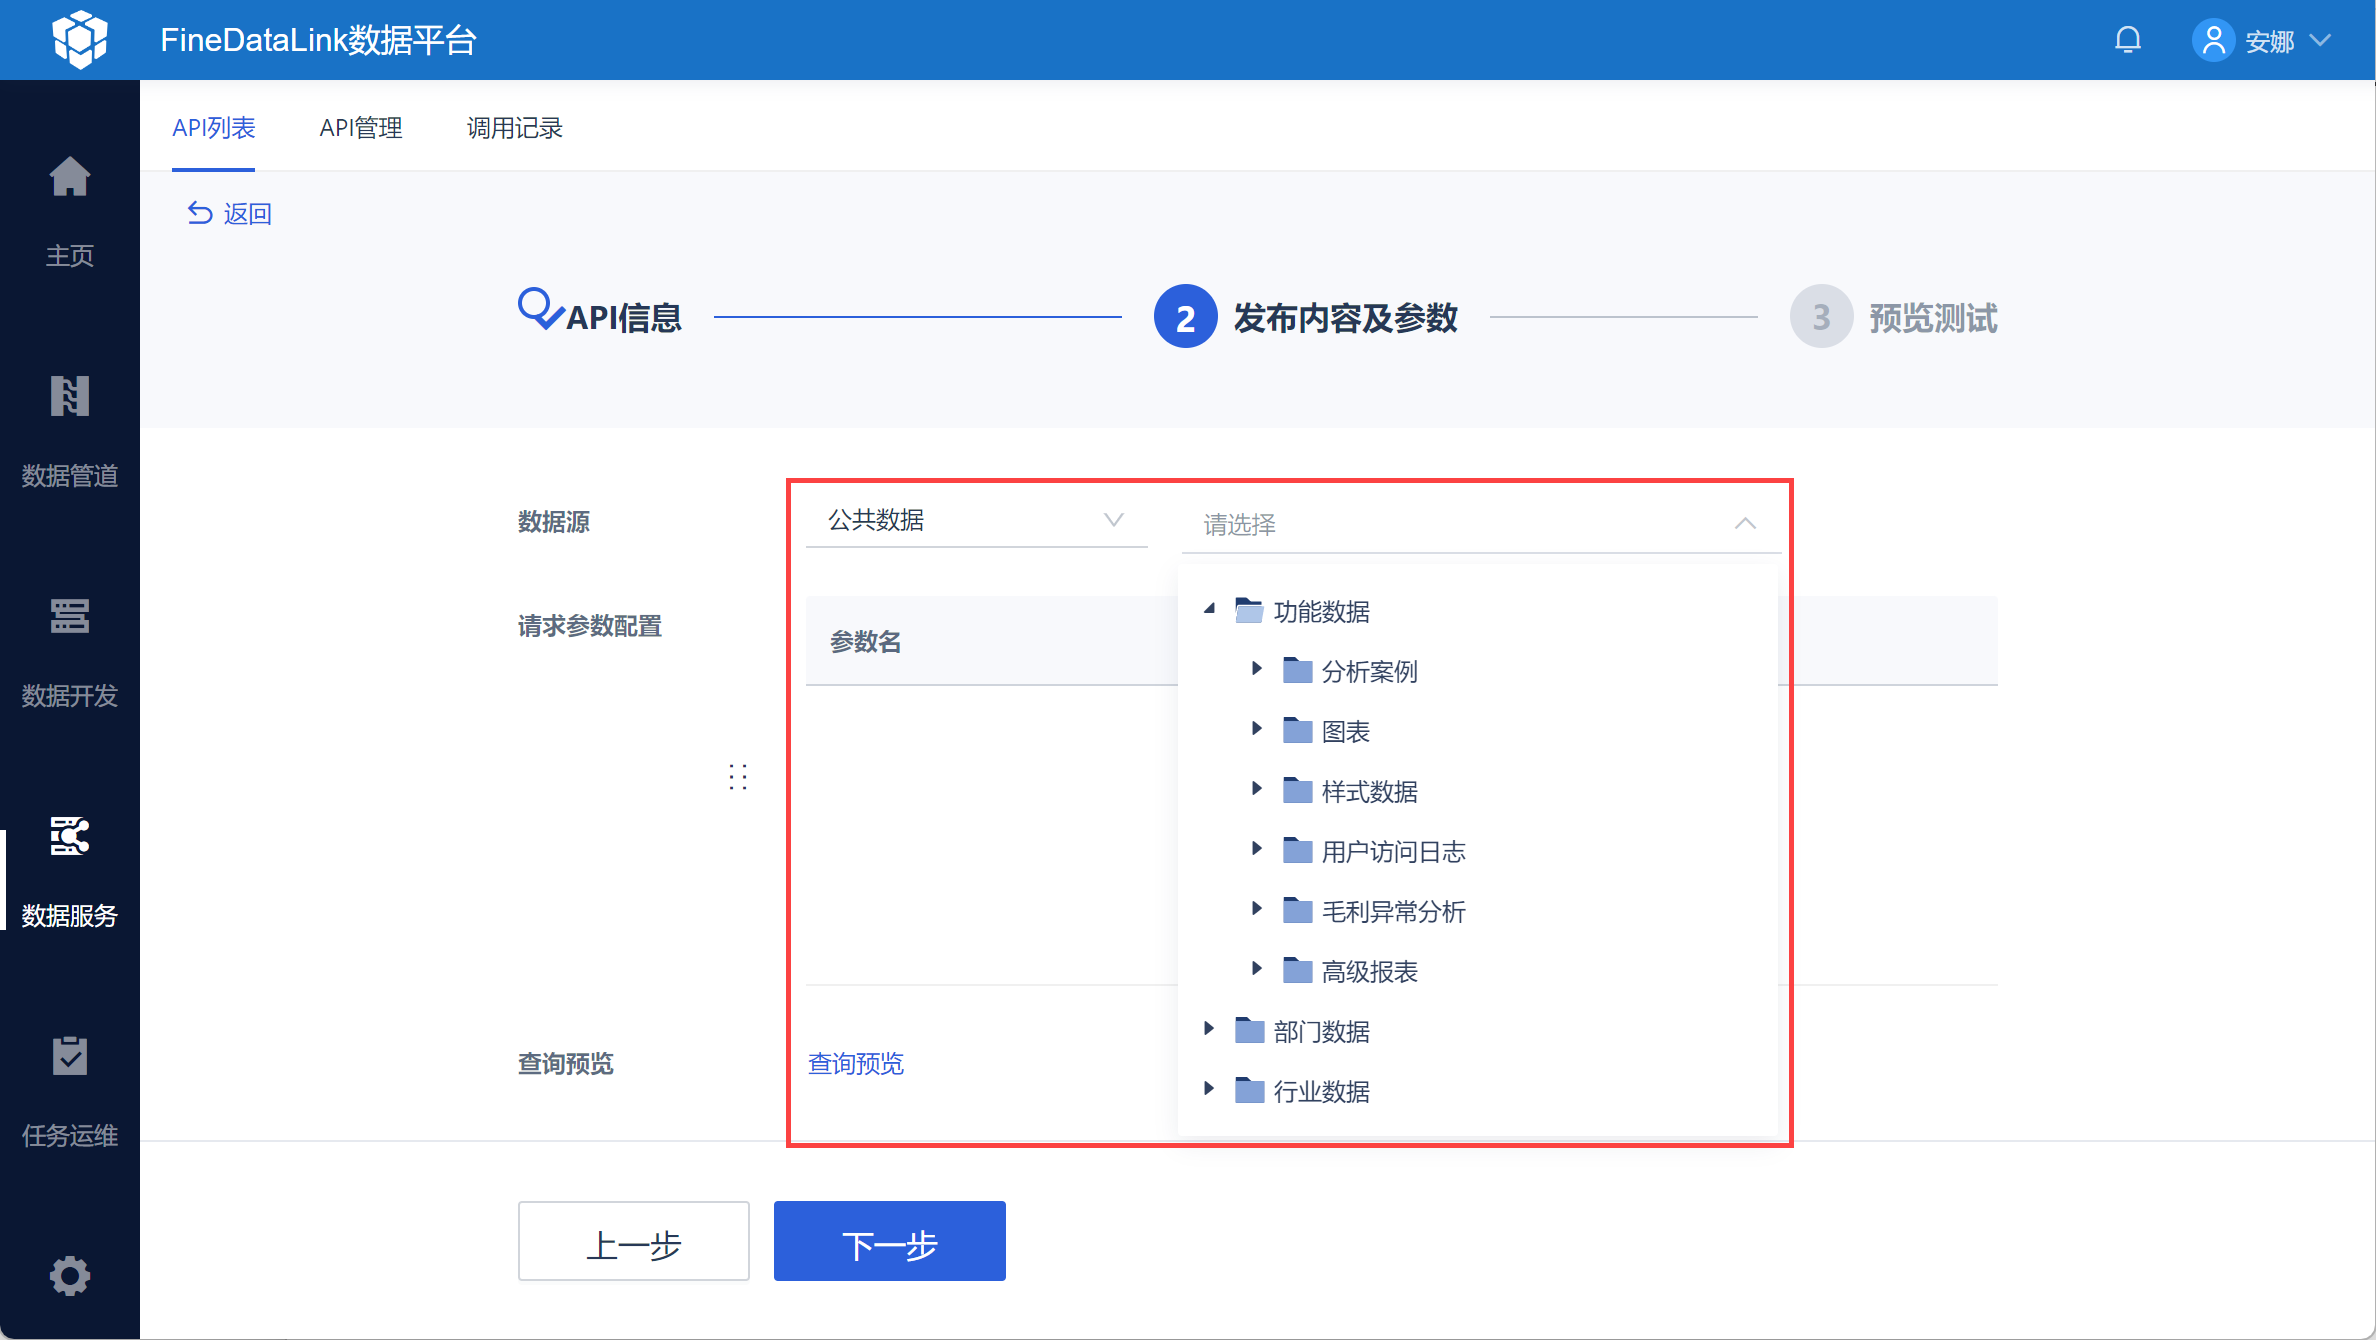Open the Home page sidebar icon

[69, 178]
